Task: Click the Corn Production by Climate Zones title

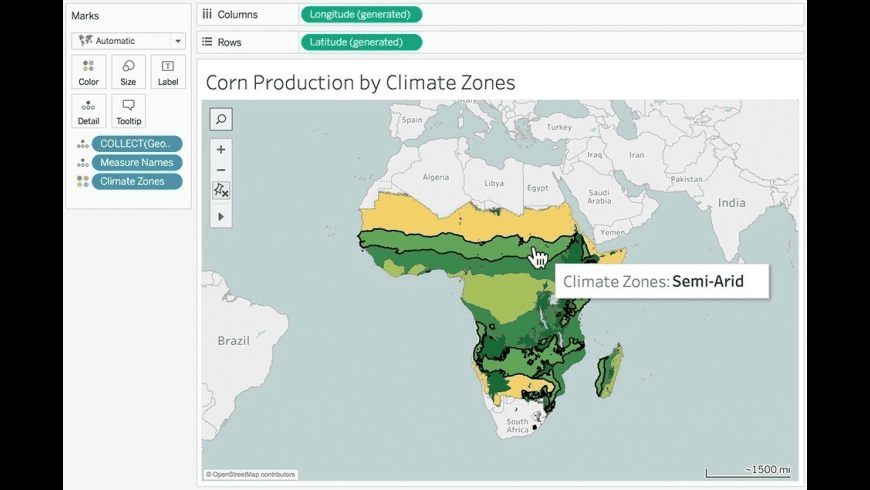Action: click(361, 82)
